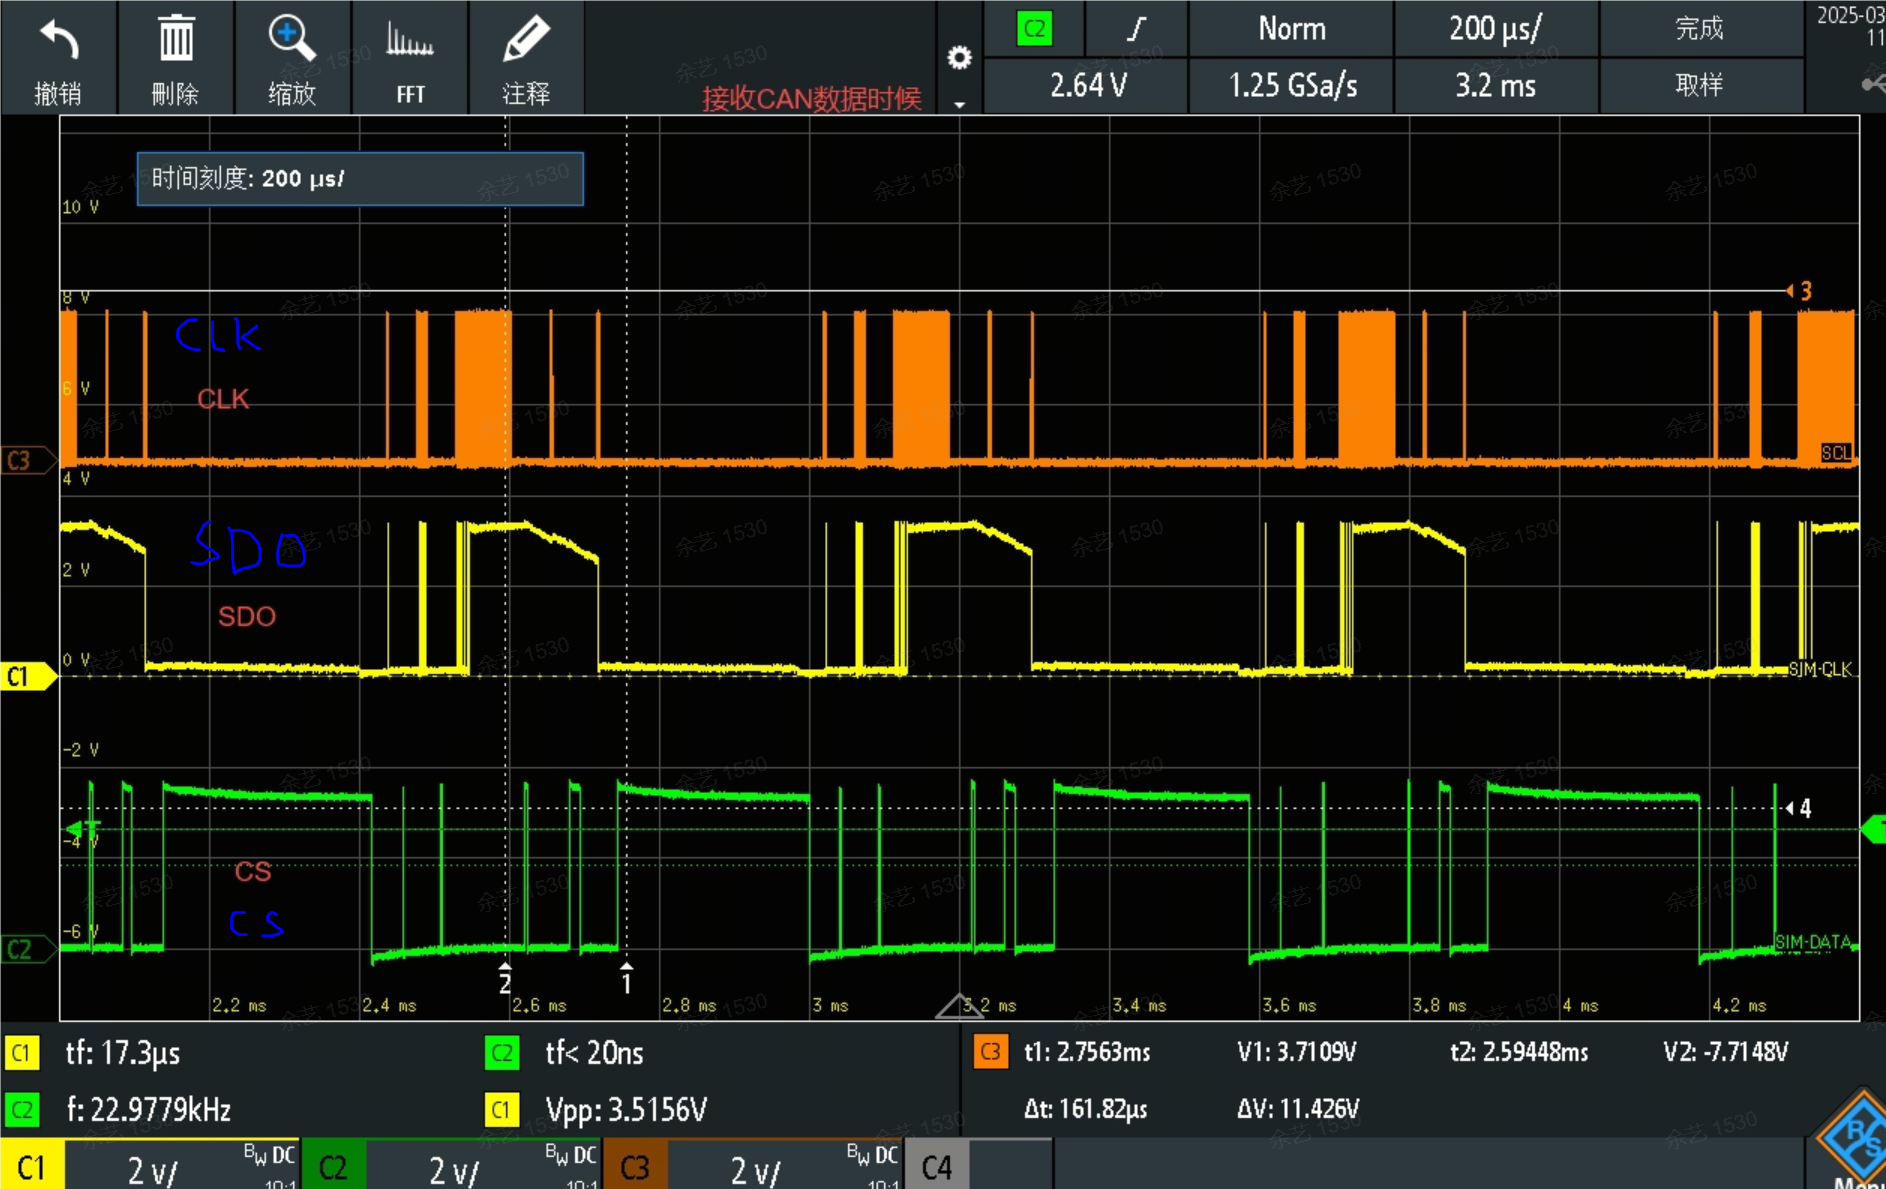Select cursor 2 marker on time axis
Image resolution: width=1886 pixels, height=1189 pixels.
pyautogui.click(x=505, y=978)
